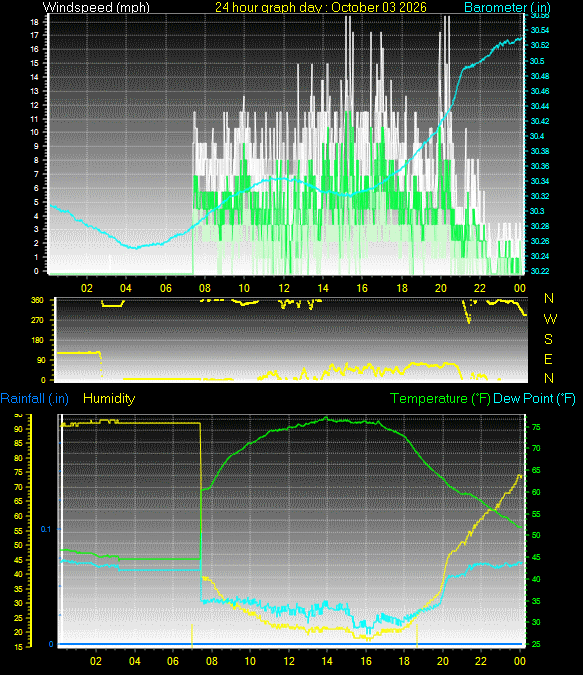Click the "15" humidity axis value
The height and width of the screenshot is (675, 583).
[18, 647]
